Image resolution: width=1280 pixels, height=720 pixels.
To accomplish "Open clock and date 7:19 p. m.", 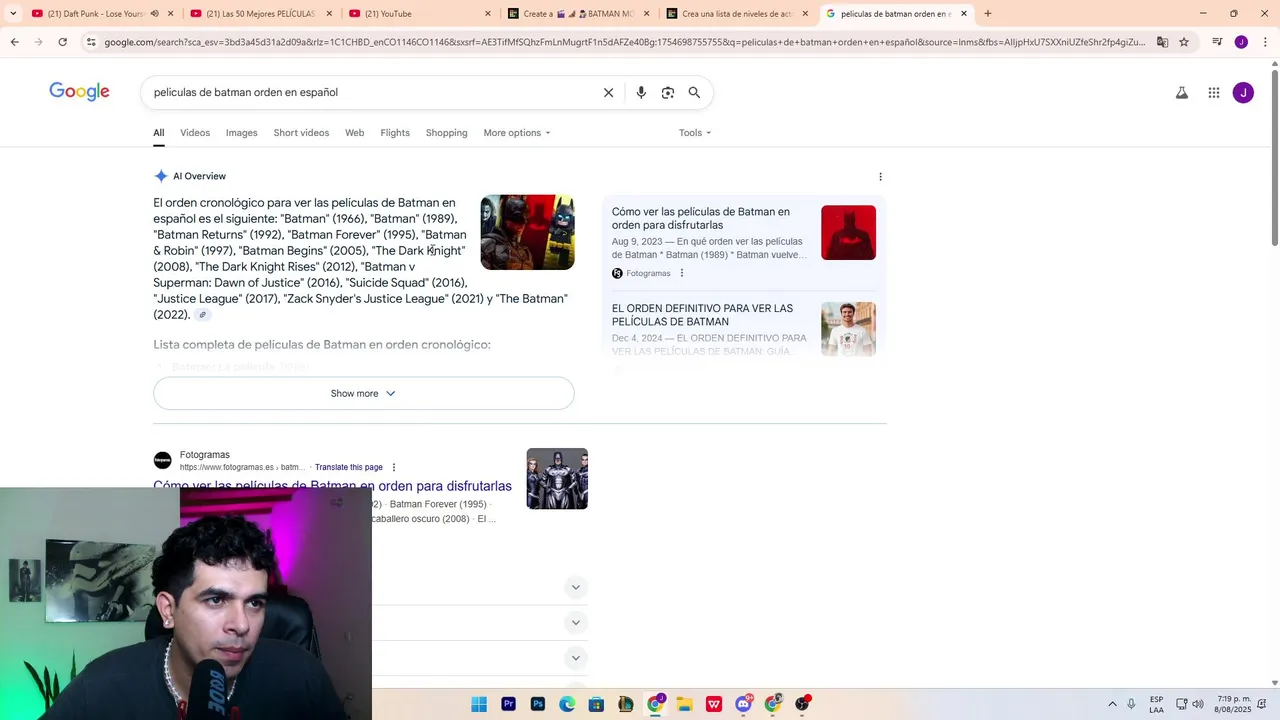I will pos(1235,704).
